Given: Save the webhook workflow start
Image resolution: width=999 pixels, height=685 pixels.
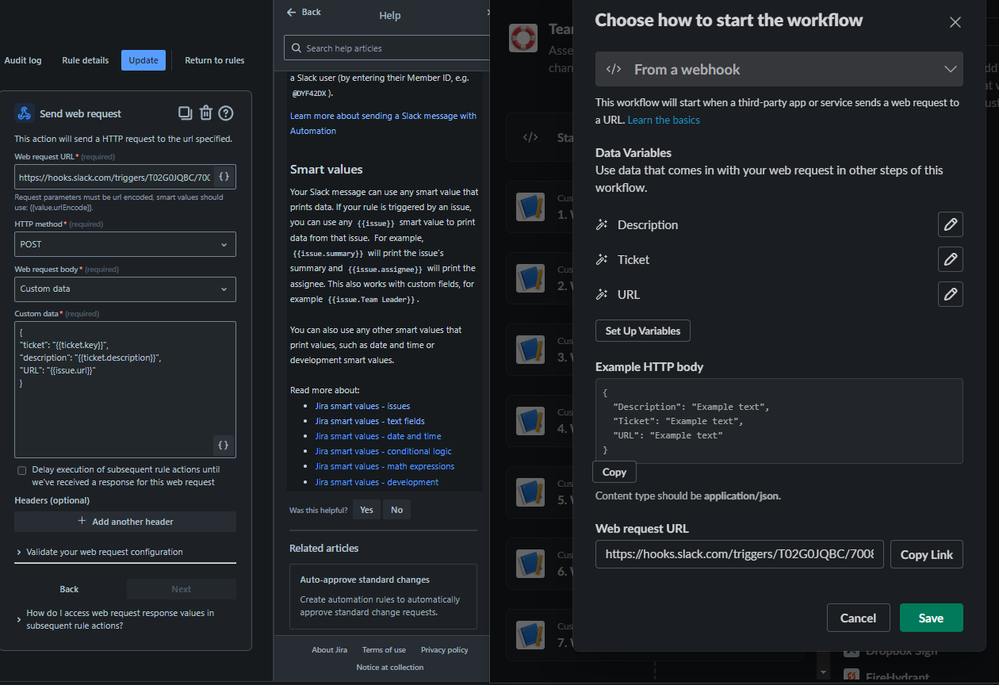Looking at the screenshot, I should coord(931,617).
